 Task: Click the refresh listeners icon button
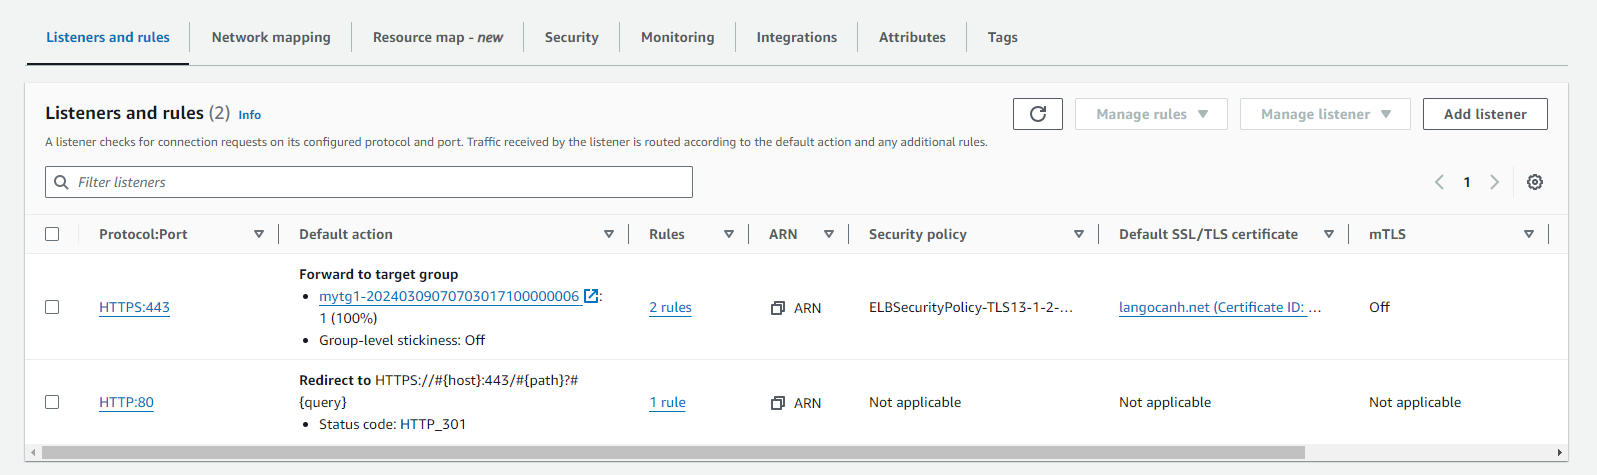[x=1037, y=114]
